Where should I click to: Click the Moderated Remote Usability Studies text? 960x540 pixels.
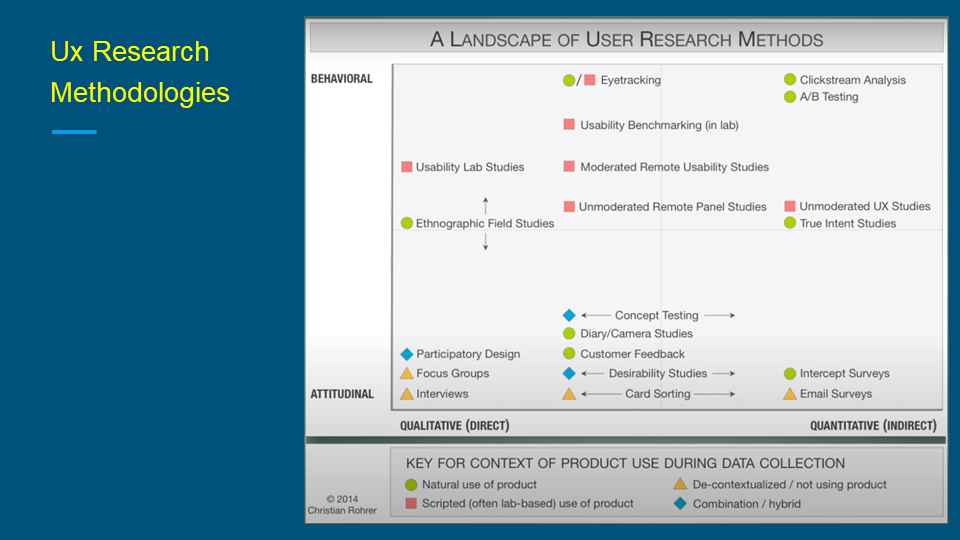[675, 167]
